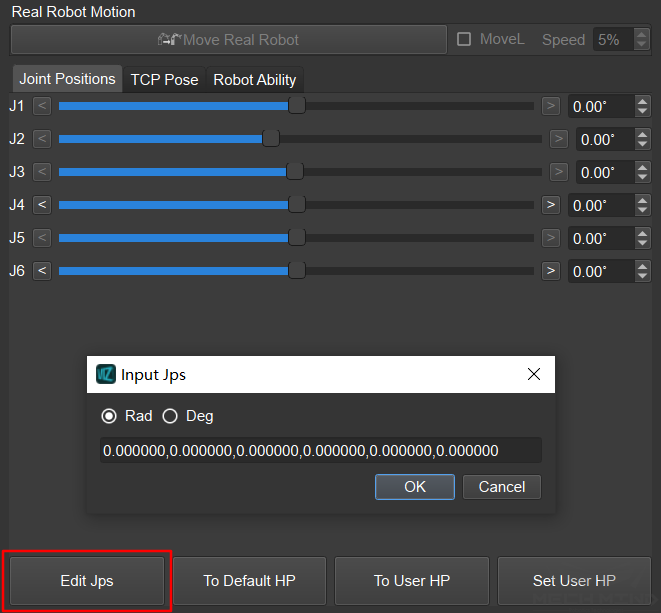The image size is (661, 613).
Task: Click the J3 slider handle
Action: click(295, 172)
